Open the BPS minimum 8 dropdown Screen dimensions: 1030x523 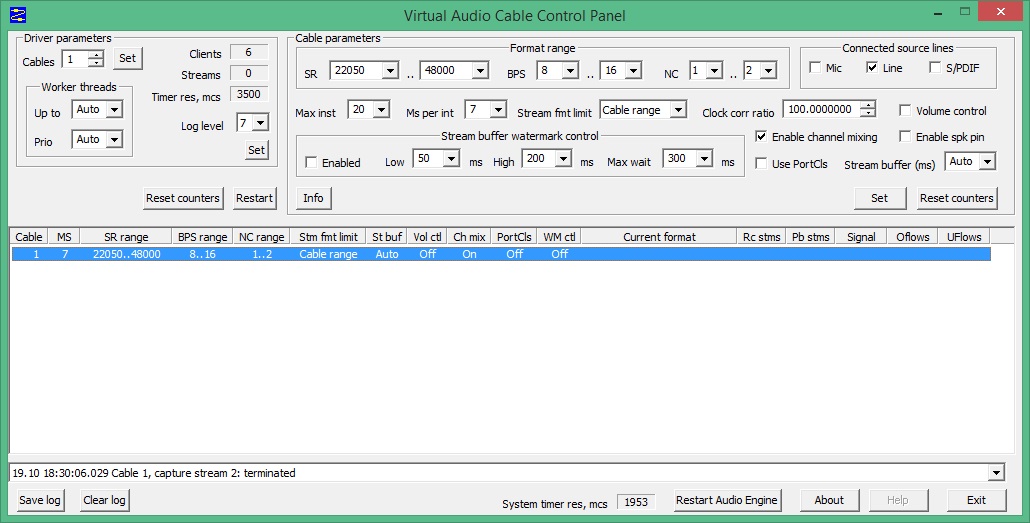point(570,70)
